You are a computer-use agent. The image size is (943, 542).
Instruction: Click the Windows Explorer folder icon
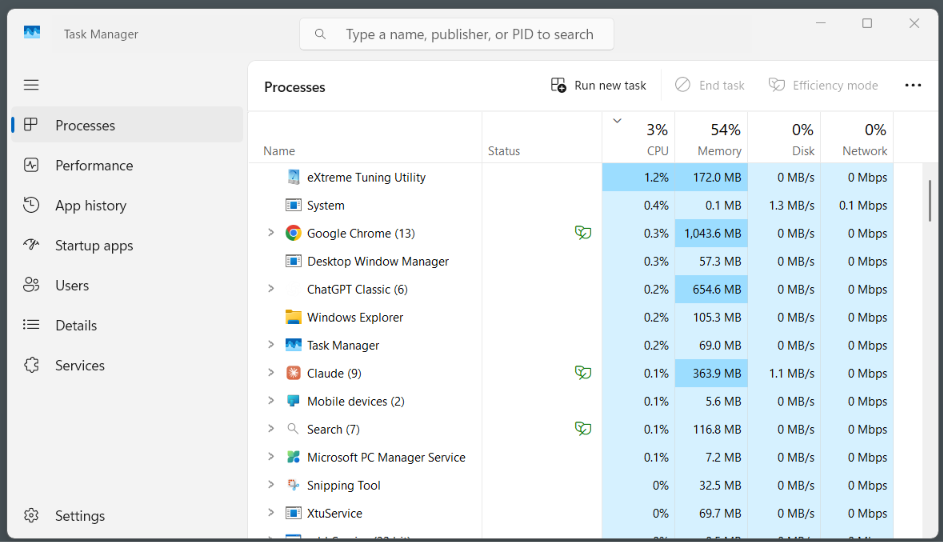[293, 317]
